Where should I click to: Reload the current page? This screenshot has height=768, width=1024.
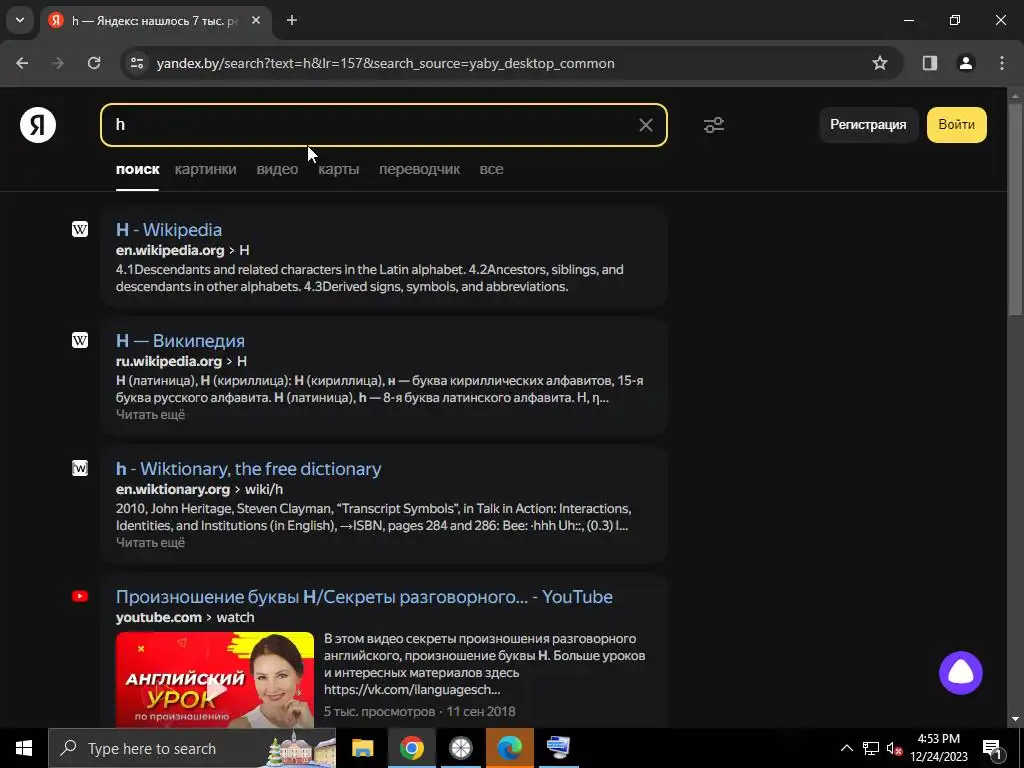click(x=94, y=63)
